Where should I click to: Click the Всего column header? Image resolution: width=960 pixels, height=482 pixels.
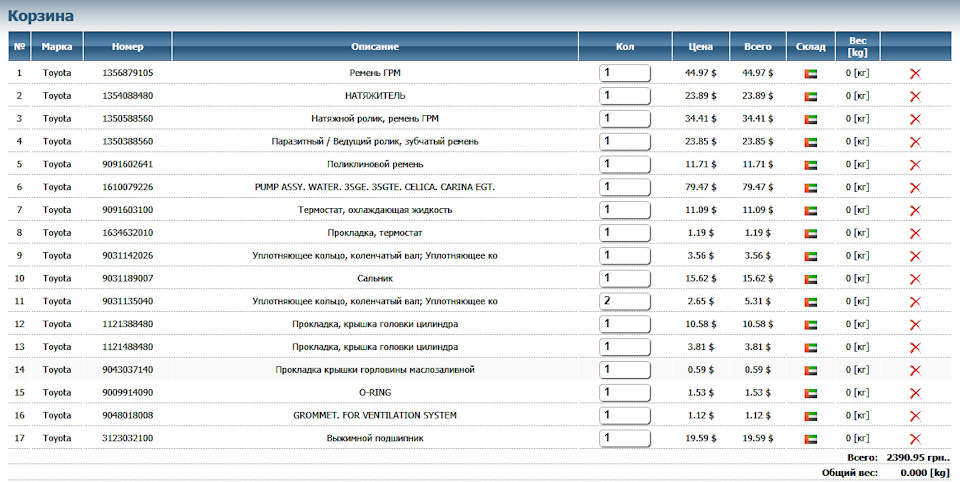[758, 47]
